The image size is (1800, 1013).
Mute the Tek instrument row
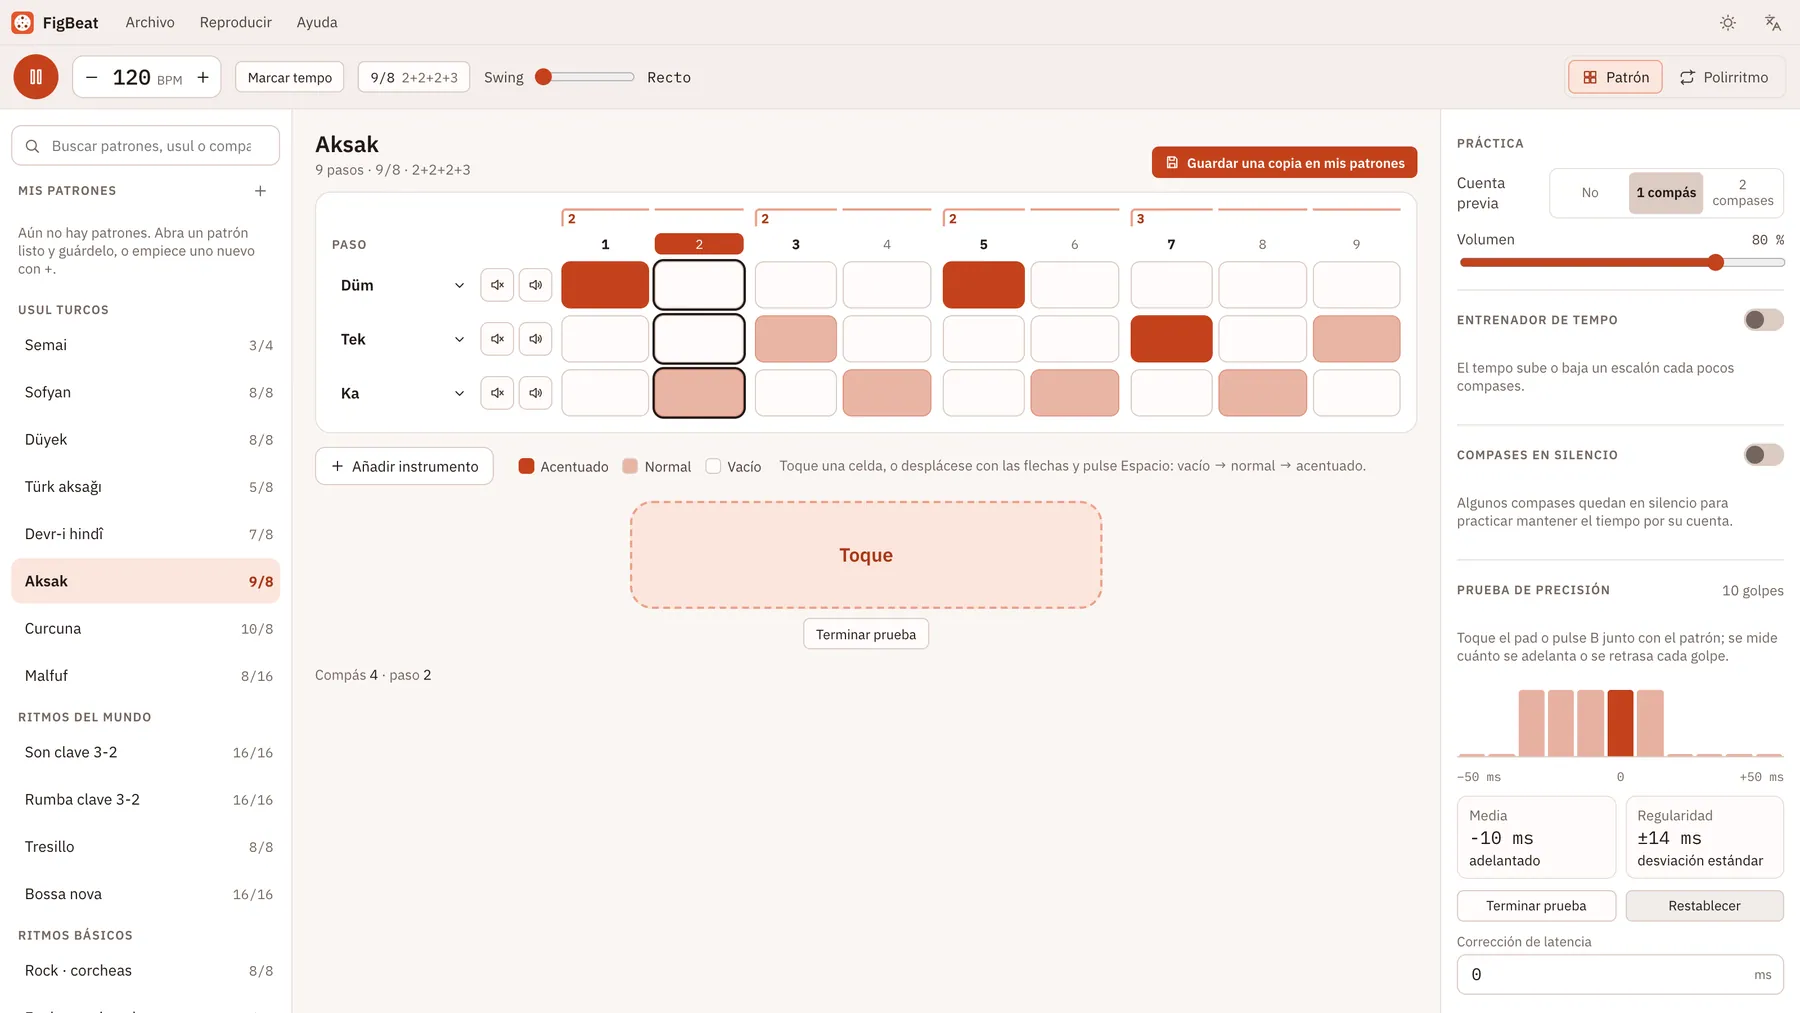[497, 339]
